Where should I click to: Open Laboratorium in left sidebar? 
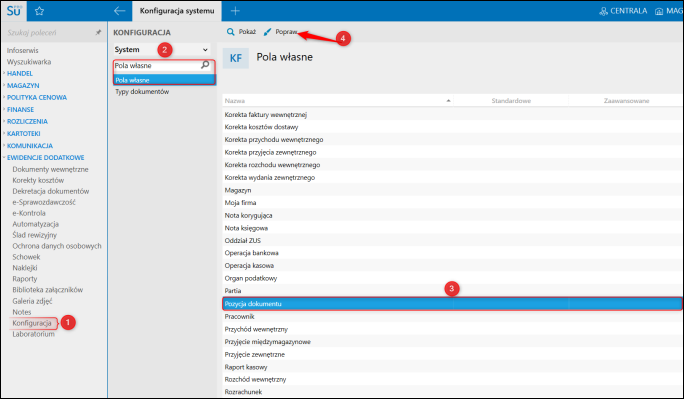34,334
